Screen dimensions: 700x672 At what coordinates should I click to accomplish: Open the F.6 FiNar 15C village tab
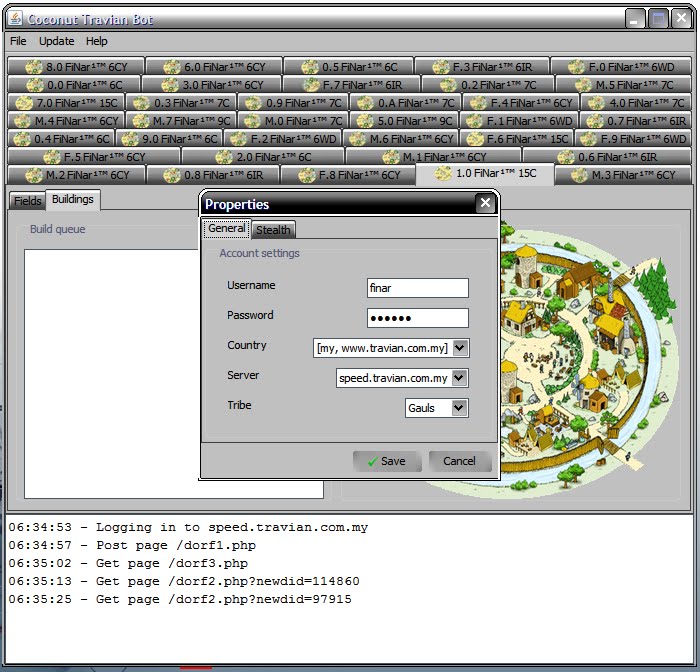[x=517, y=139]
